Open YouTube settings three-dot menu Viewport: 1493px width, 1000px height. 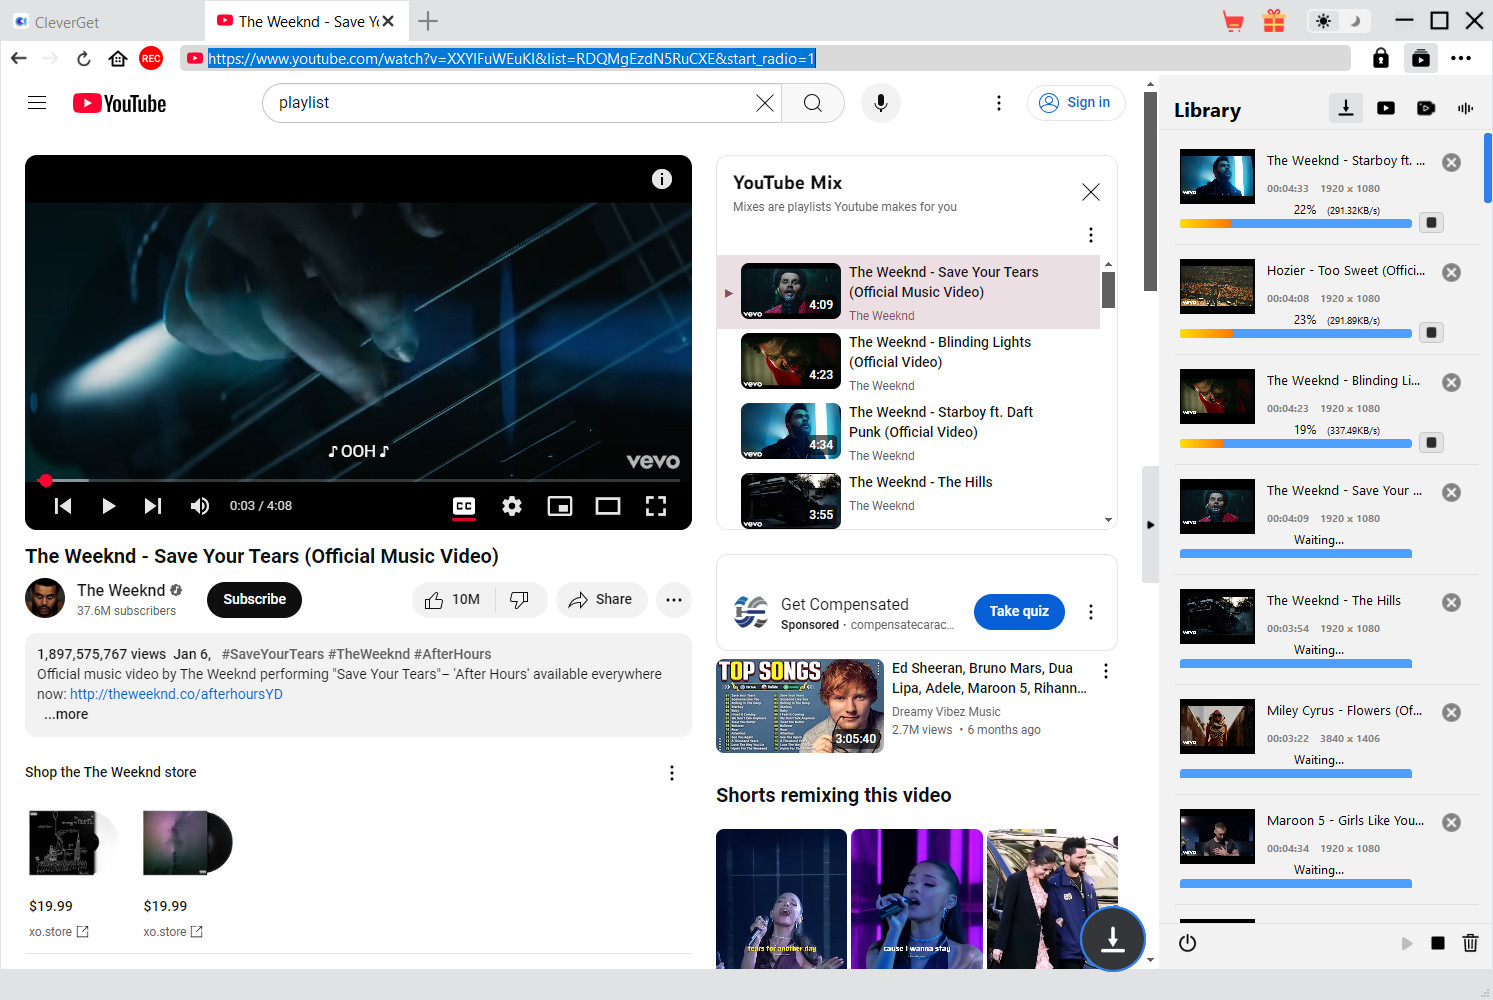pos(998,103)
